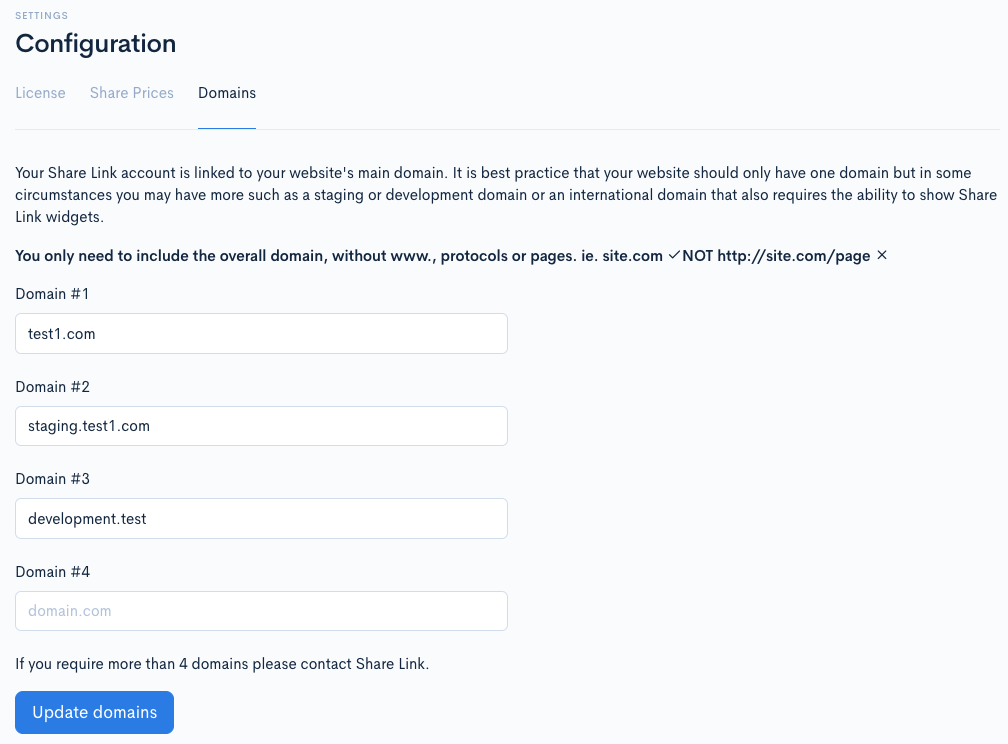Select the Domains tab
This screenshot has height=744, width=1008.
[227, 93]
